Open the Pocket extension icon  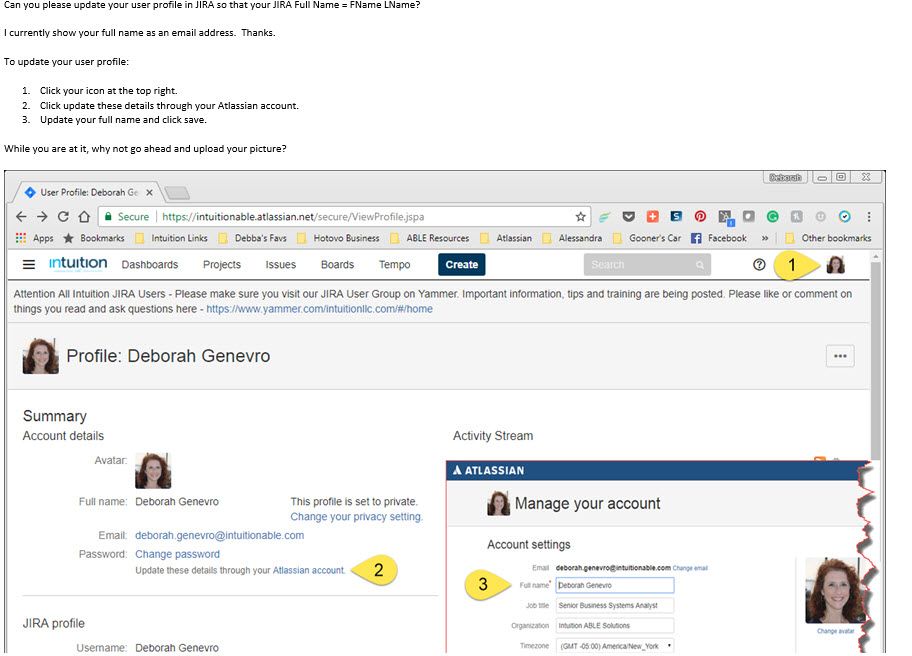(x=628, y=217)
